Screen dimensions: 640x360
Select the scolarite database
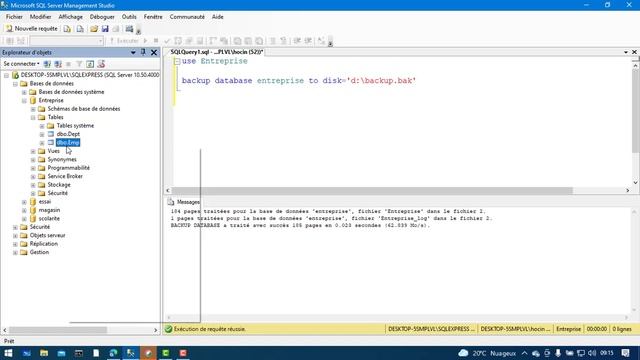coord(49,219)
